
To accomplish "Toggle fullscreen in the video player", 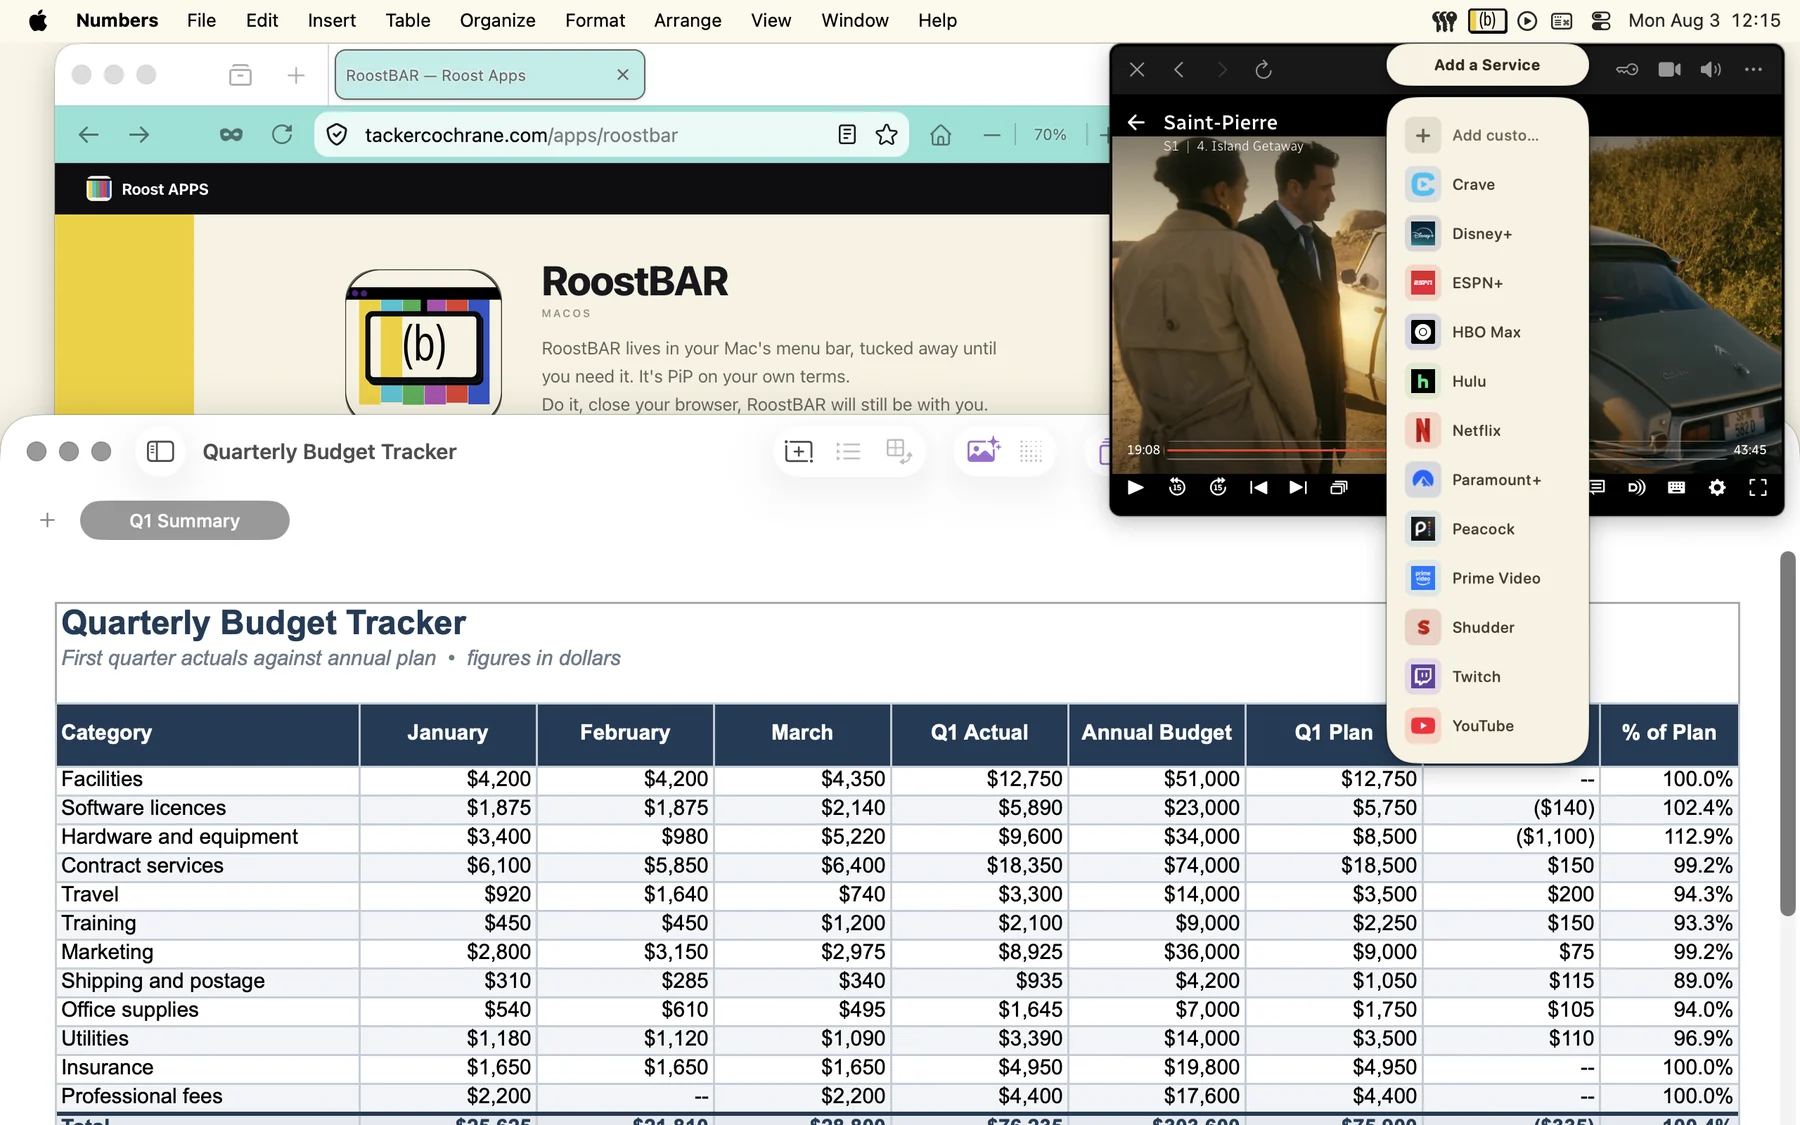I will [x=1758, y=487].
